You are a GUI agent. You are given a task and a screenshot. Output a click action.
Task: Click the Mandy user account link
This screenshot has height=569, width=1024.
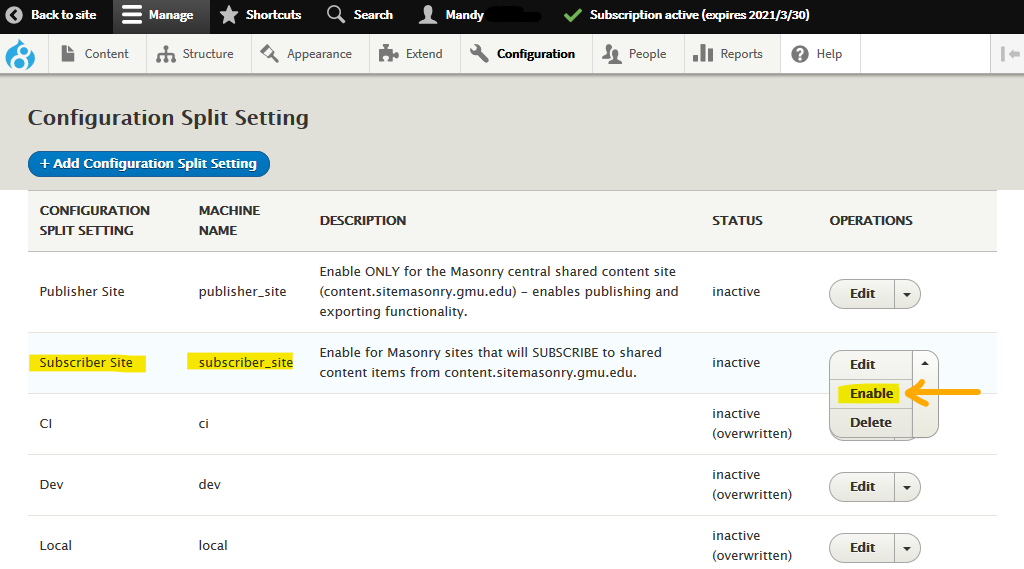click(480, 14)
